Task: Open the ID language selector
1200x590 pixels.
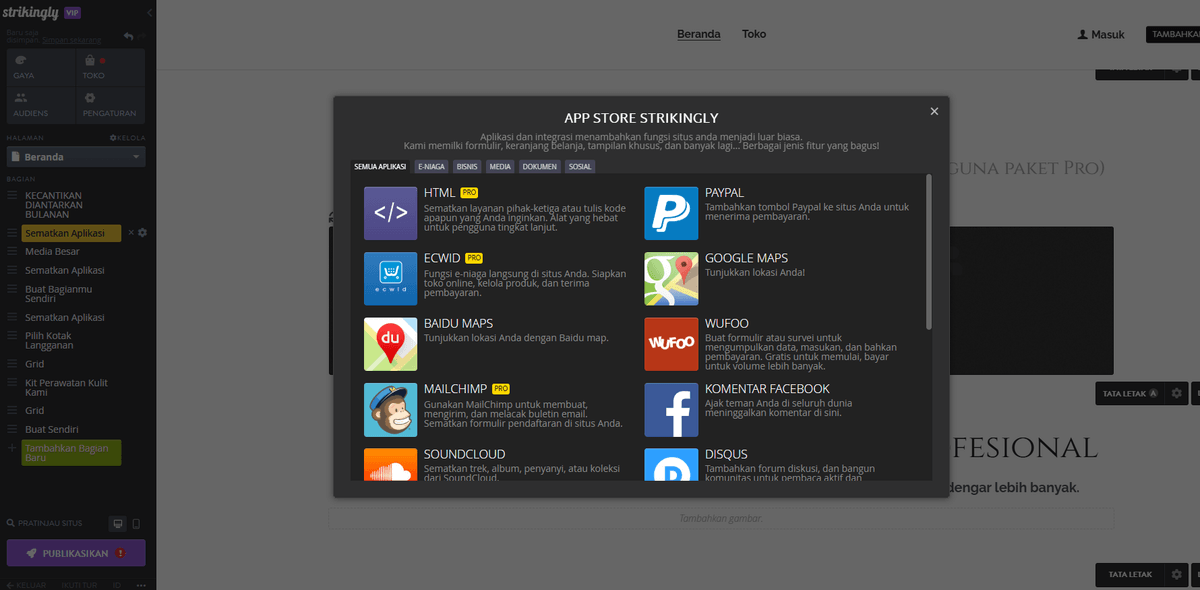Action: 115,585
